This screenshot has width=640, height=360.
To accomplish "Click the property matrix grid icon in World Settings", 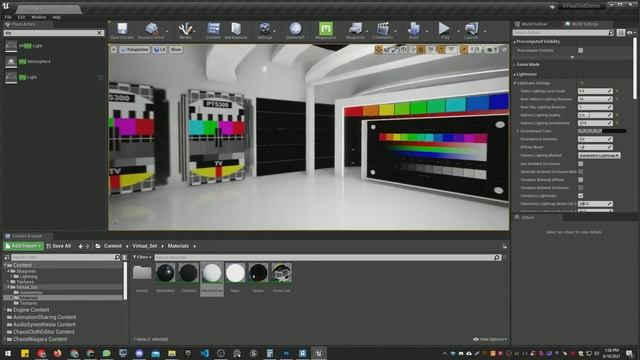I will point(620,33).
